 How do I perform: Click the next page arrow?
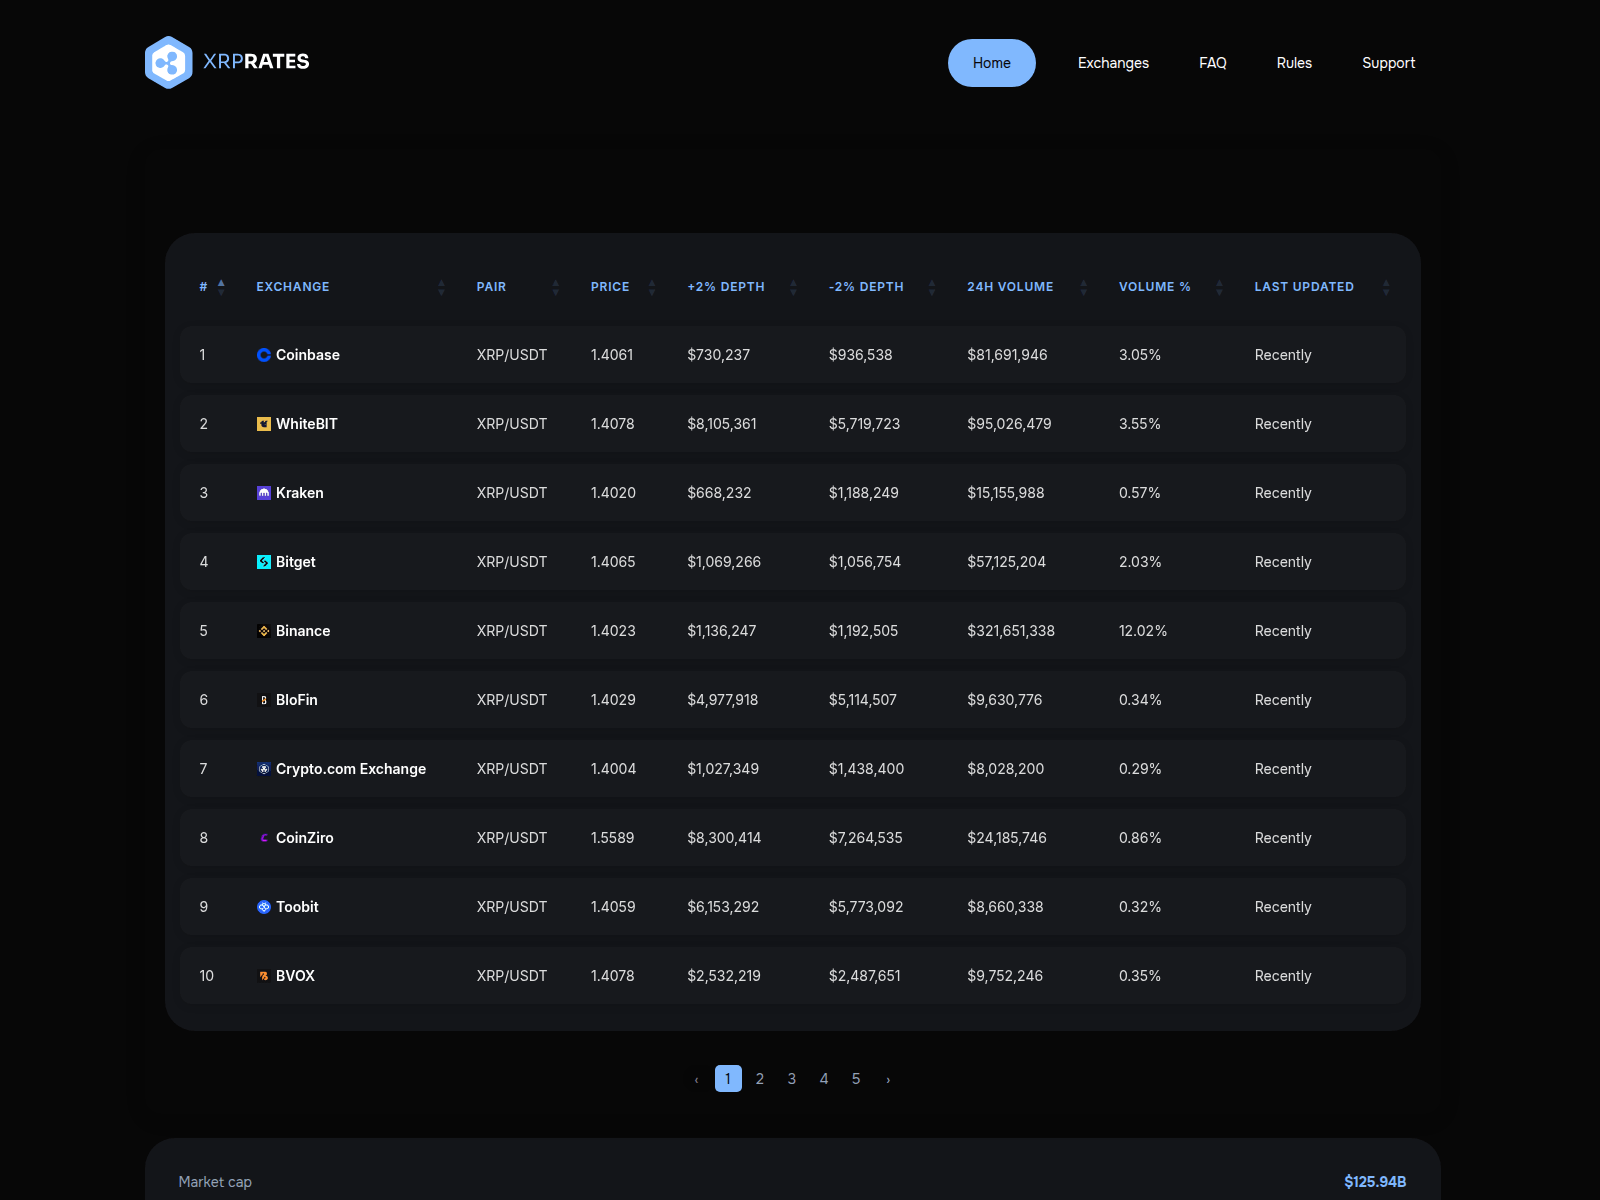[x=888, y=1080]
